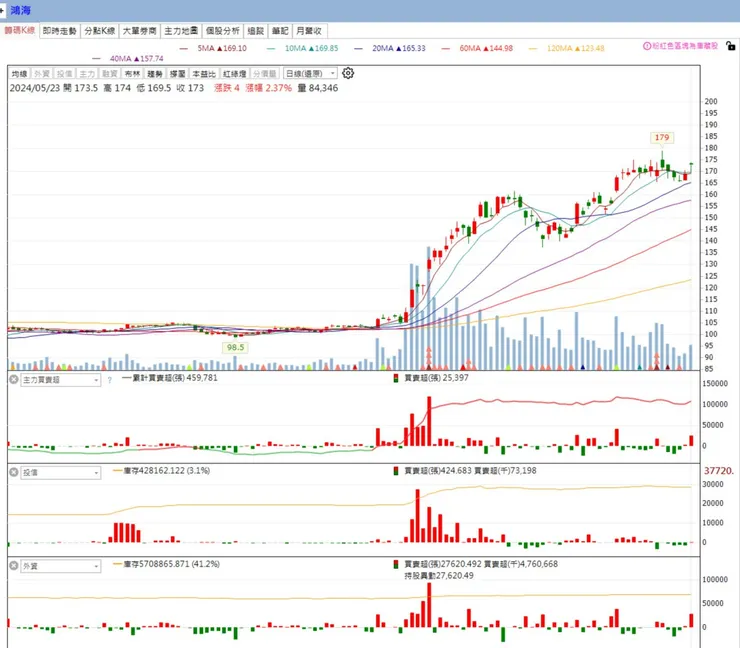Screen dimensions: 740x648
Task: Click the 10MA legend entry
Action: 303,48
